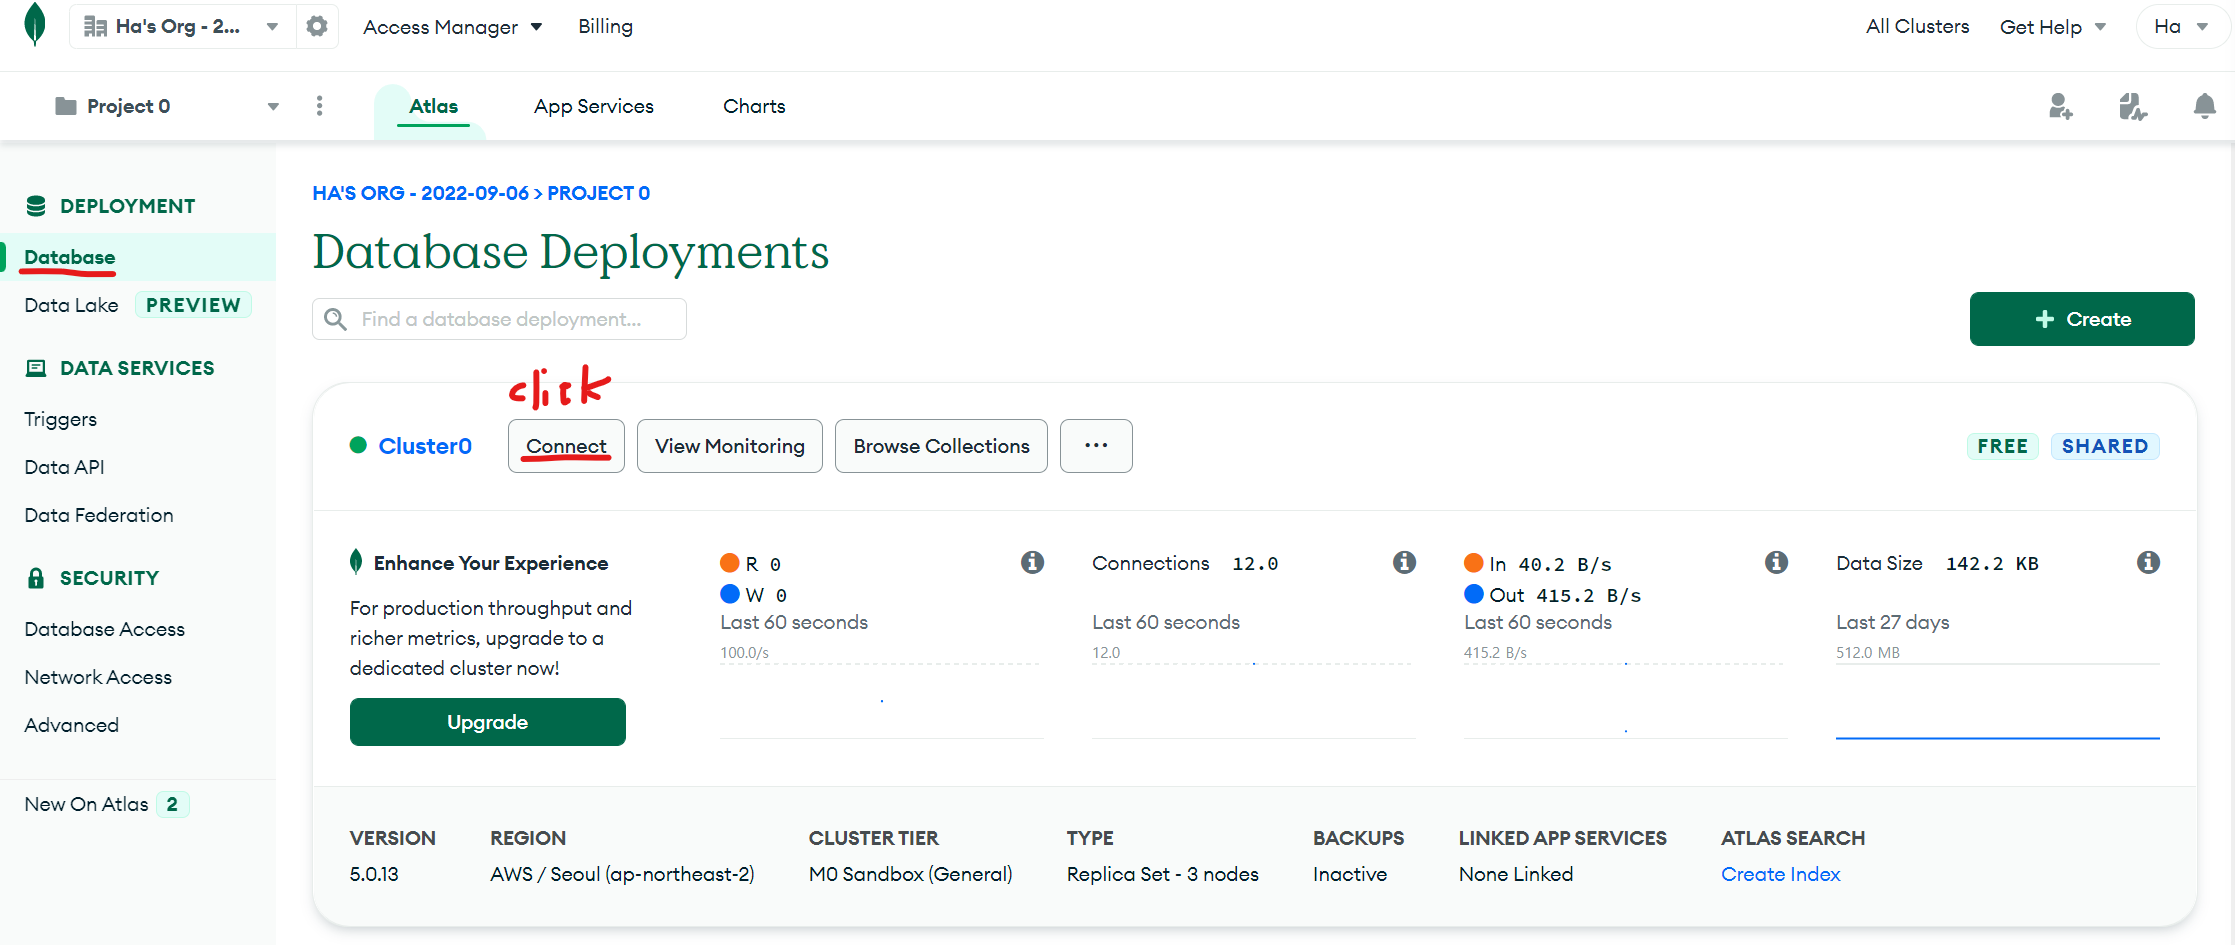Open the Ha user account menu

point(2181,27)
